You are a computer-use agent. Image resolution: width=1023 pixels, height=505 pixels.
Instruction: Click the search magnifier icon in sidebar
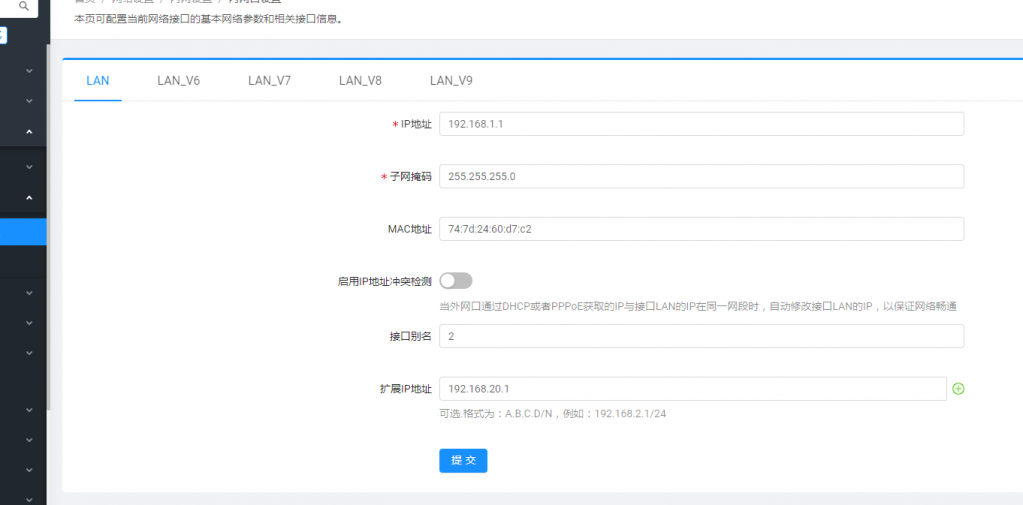tap(23, 6)
